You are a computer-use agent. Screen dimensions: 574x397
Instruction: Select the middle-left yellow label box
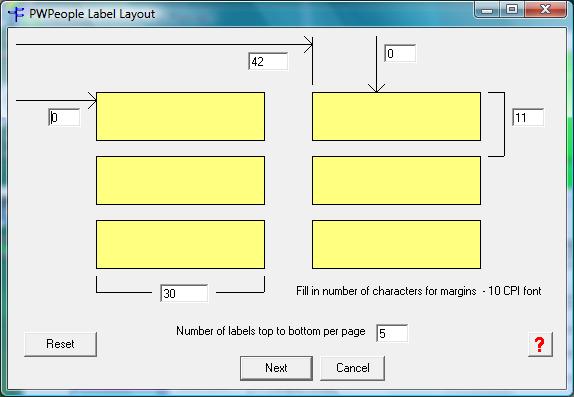[180, 181]
